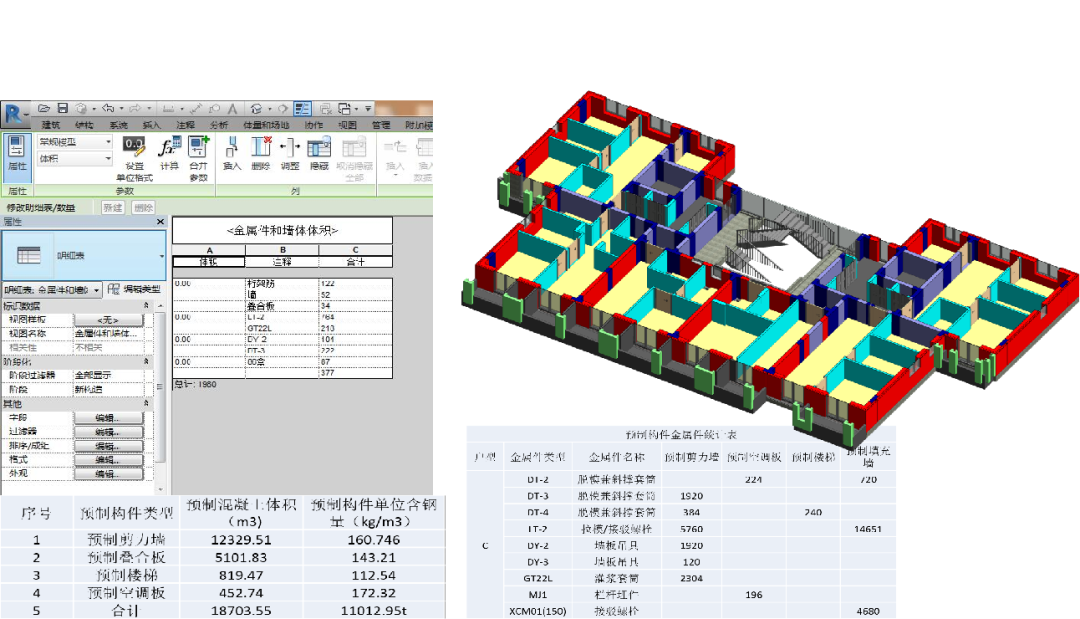Click the 注释 header cell in schedule

[282, 262]
